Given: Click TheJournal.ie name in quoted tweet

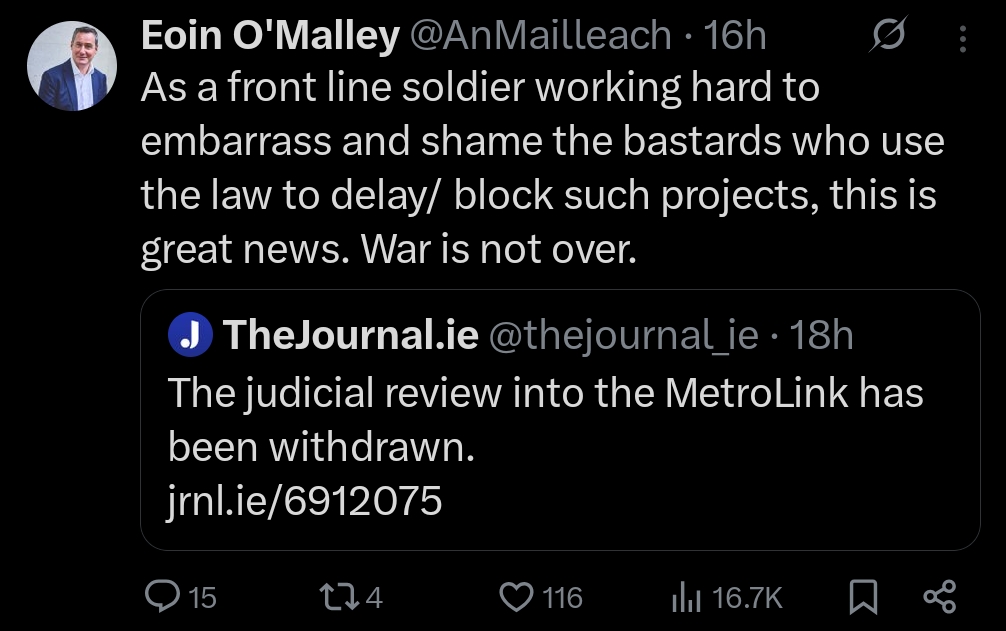Looking at the screenshot, I should tap(351, 335).
